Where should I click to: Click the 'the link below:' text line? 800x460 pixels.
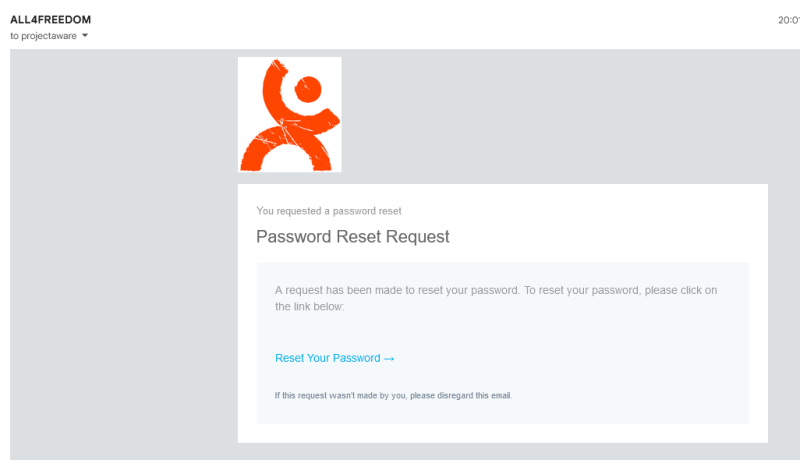(310, 306)
